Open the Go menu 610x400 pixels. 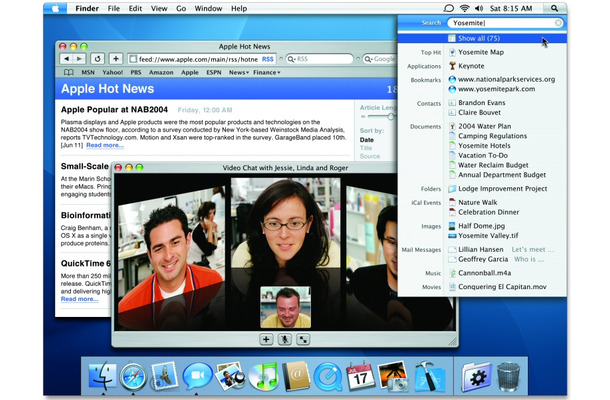(x=181, y=8)
